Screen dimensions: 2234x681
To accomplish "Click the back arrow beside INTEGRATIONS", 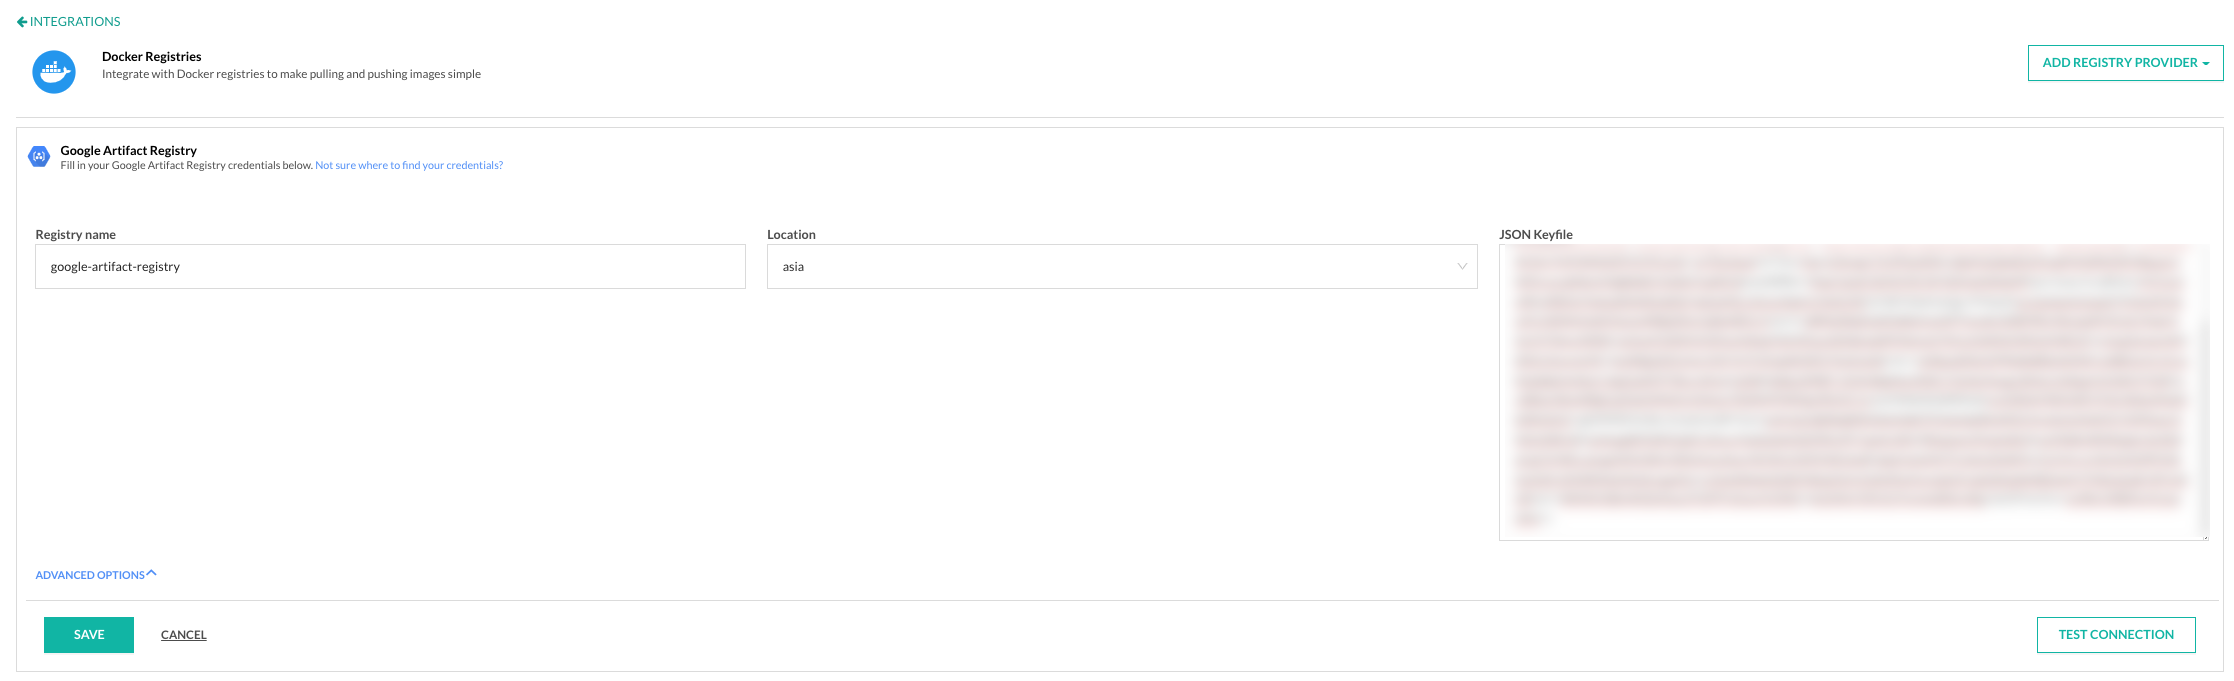I will click(x=22, y=22).
